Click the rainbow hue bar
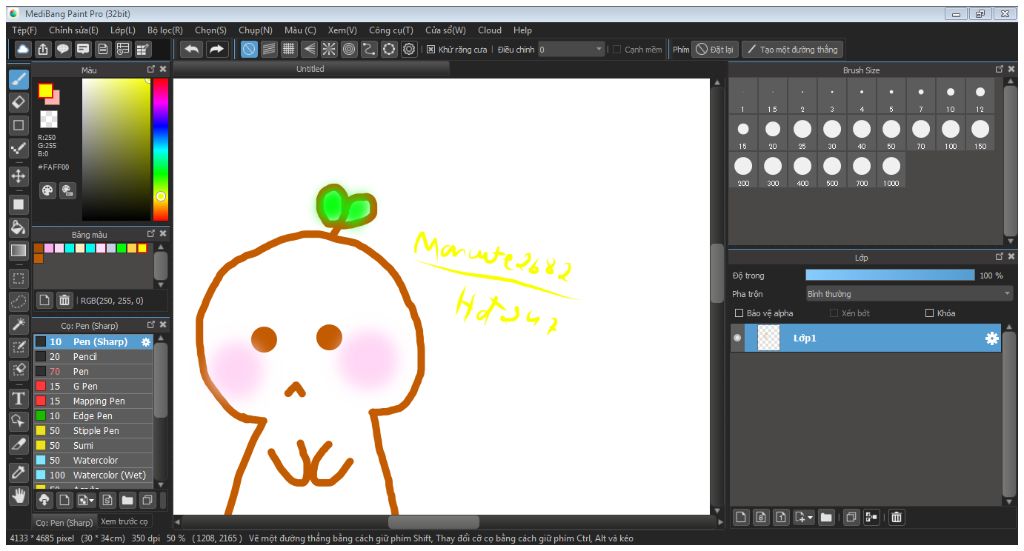1024x551 pixels. coord(160,150)
